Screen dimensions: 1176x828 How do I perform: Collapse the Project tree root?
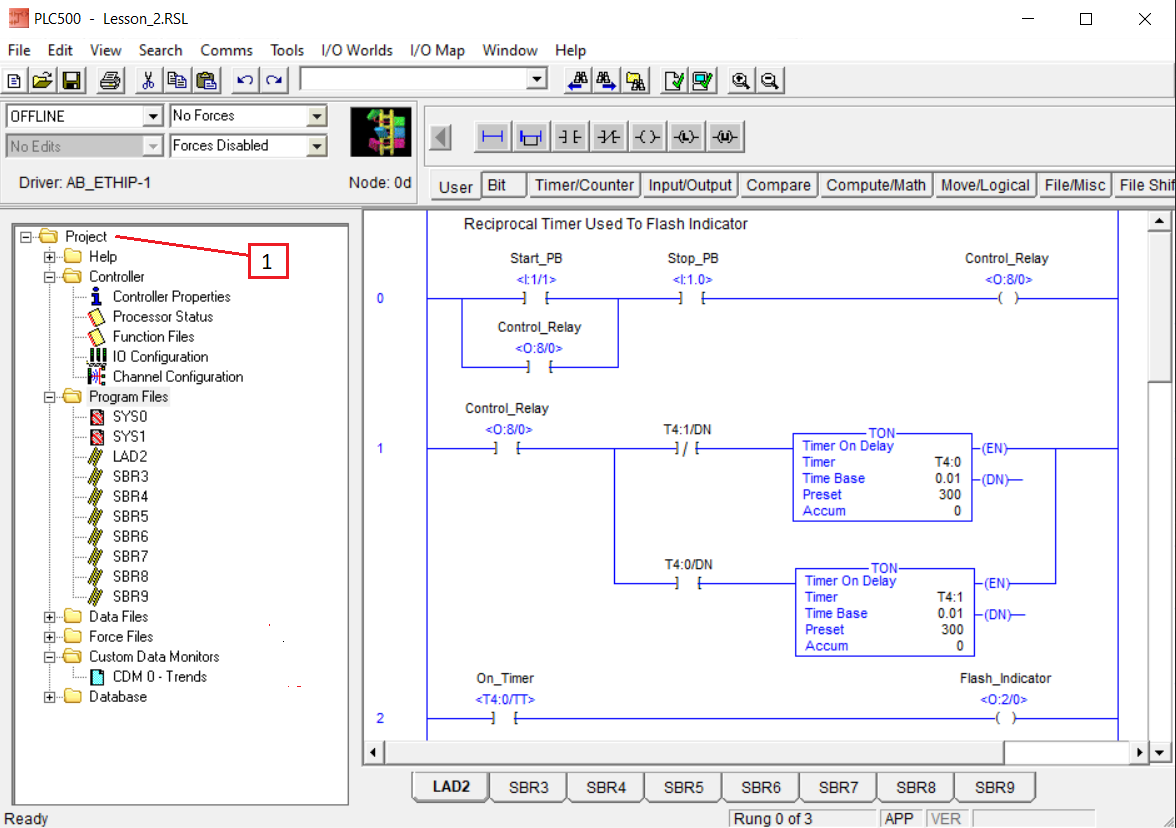pyautogui.click(x=26, y=236)
